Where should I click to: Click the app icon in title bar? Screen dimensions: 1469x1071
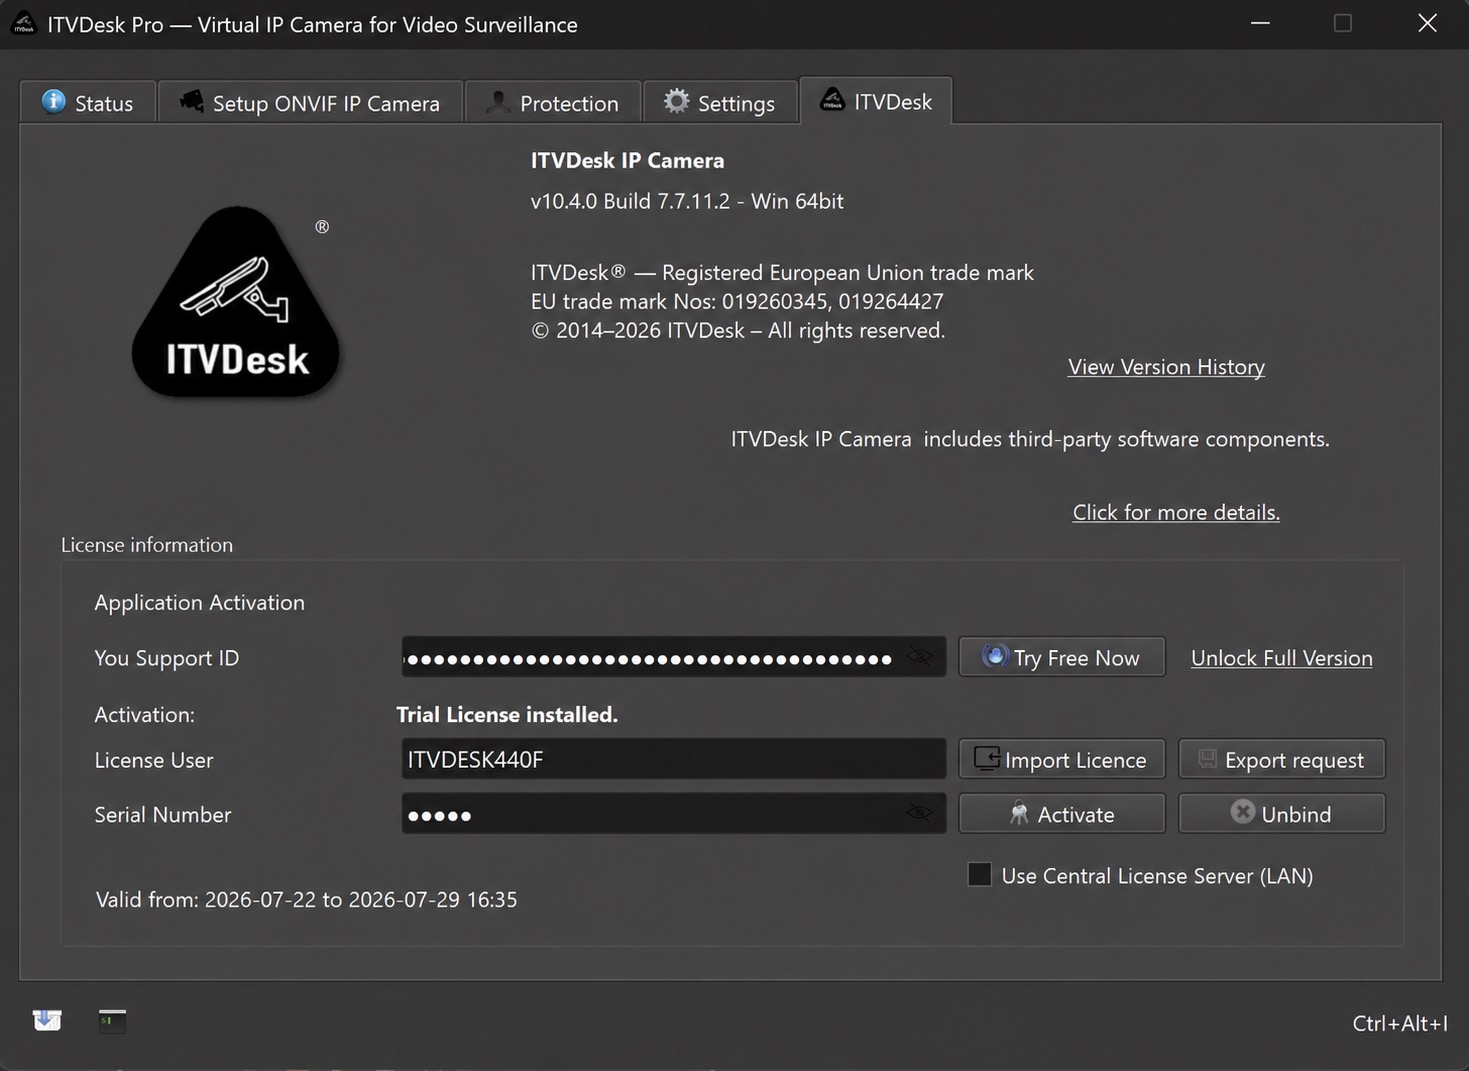tap(24, 23)
